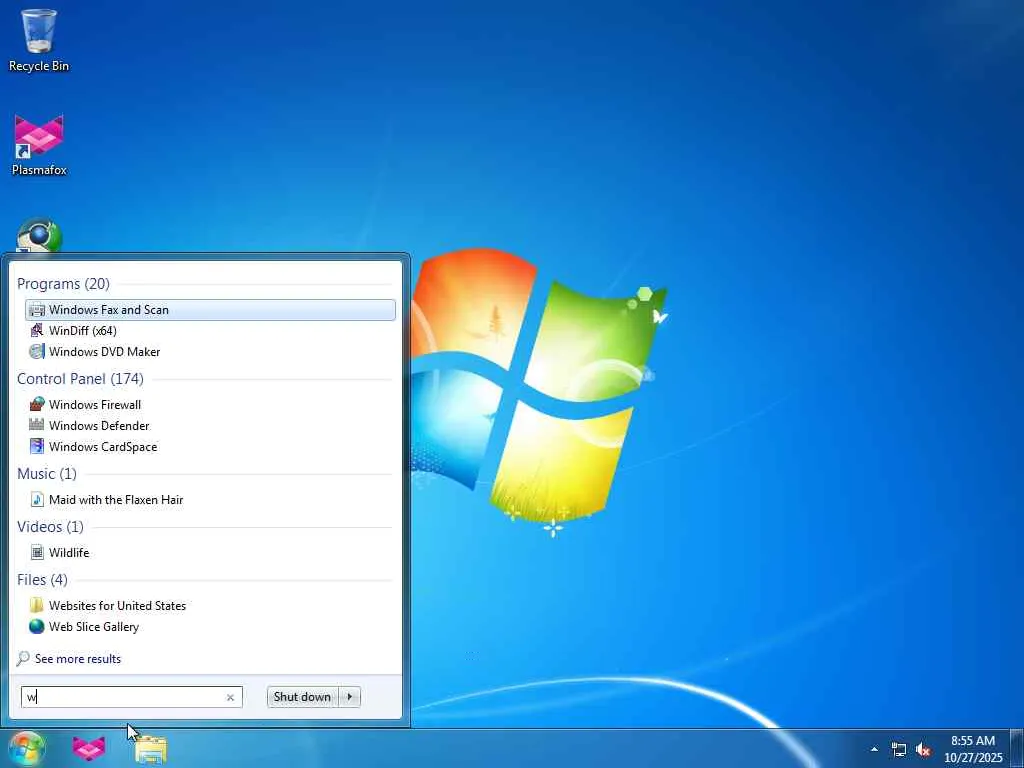The height and width of the screenshot is (768, 1024).
Task: Click the See more results magnifier icon
Action: (23, 658)
